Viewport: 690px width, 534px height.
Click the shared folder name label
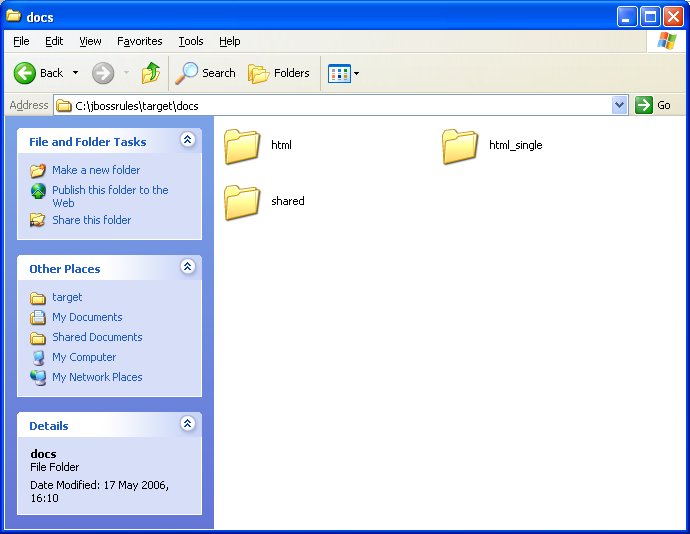288,201
